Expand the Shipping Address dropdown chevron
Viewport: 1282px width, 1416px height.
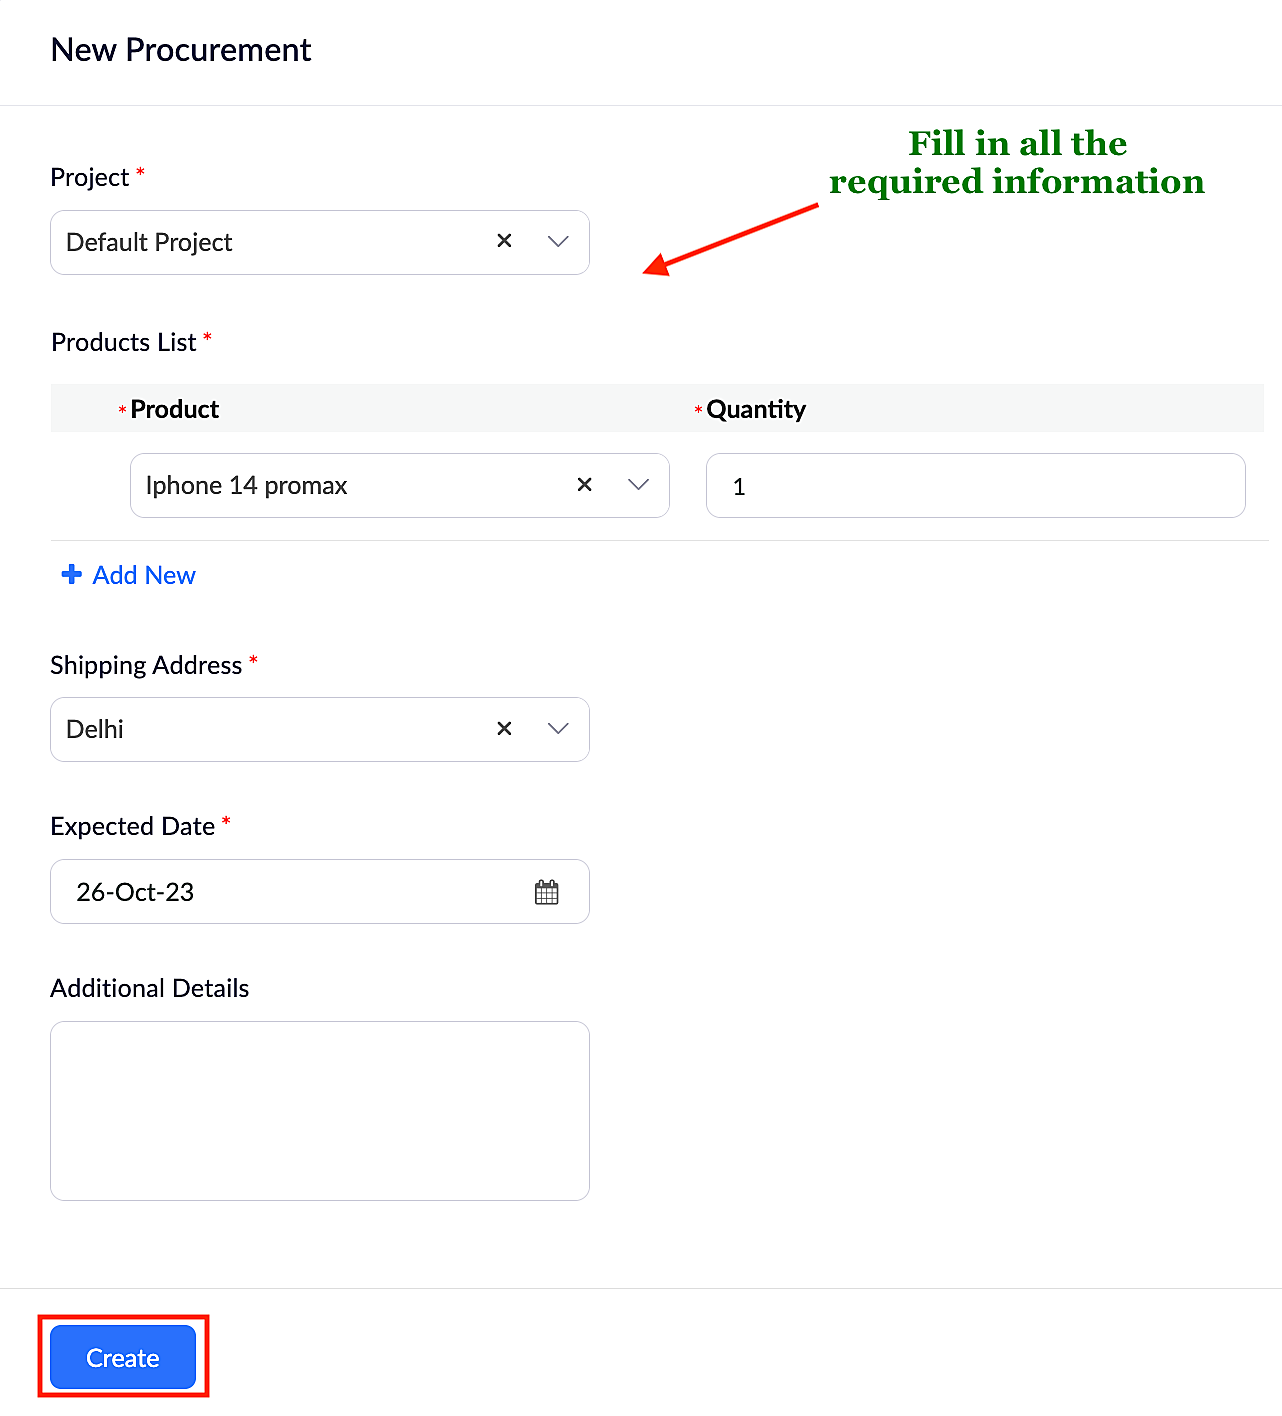tap(558, 729)
